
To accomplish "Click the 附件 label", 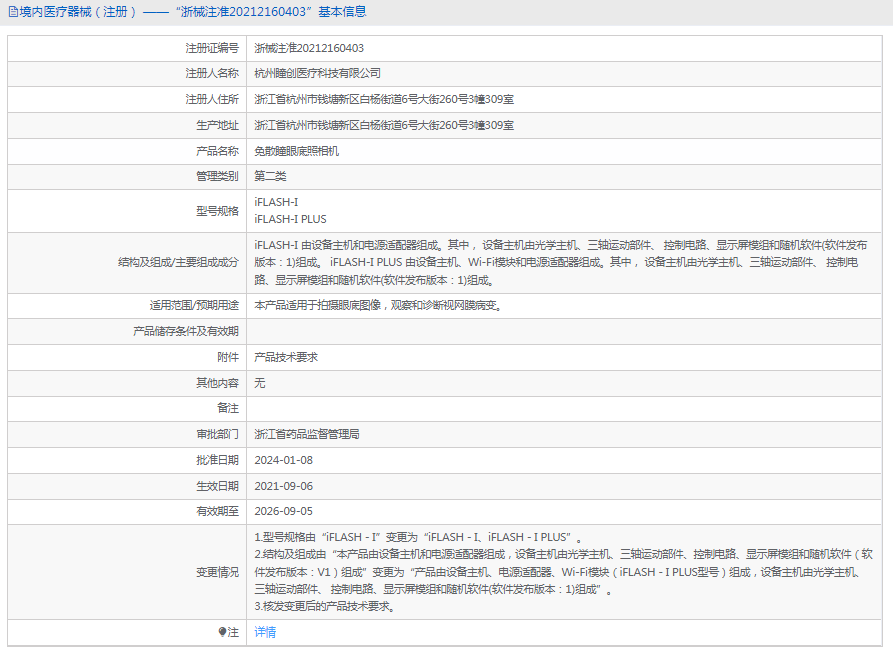I will click(x=228, y=357).
